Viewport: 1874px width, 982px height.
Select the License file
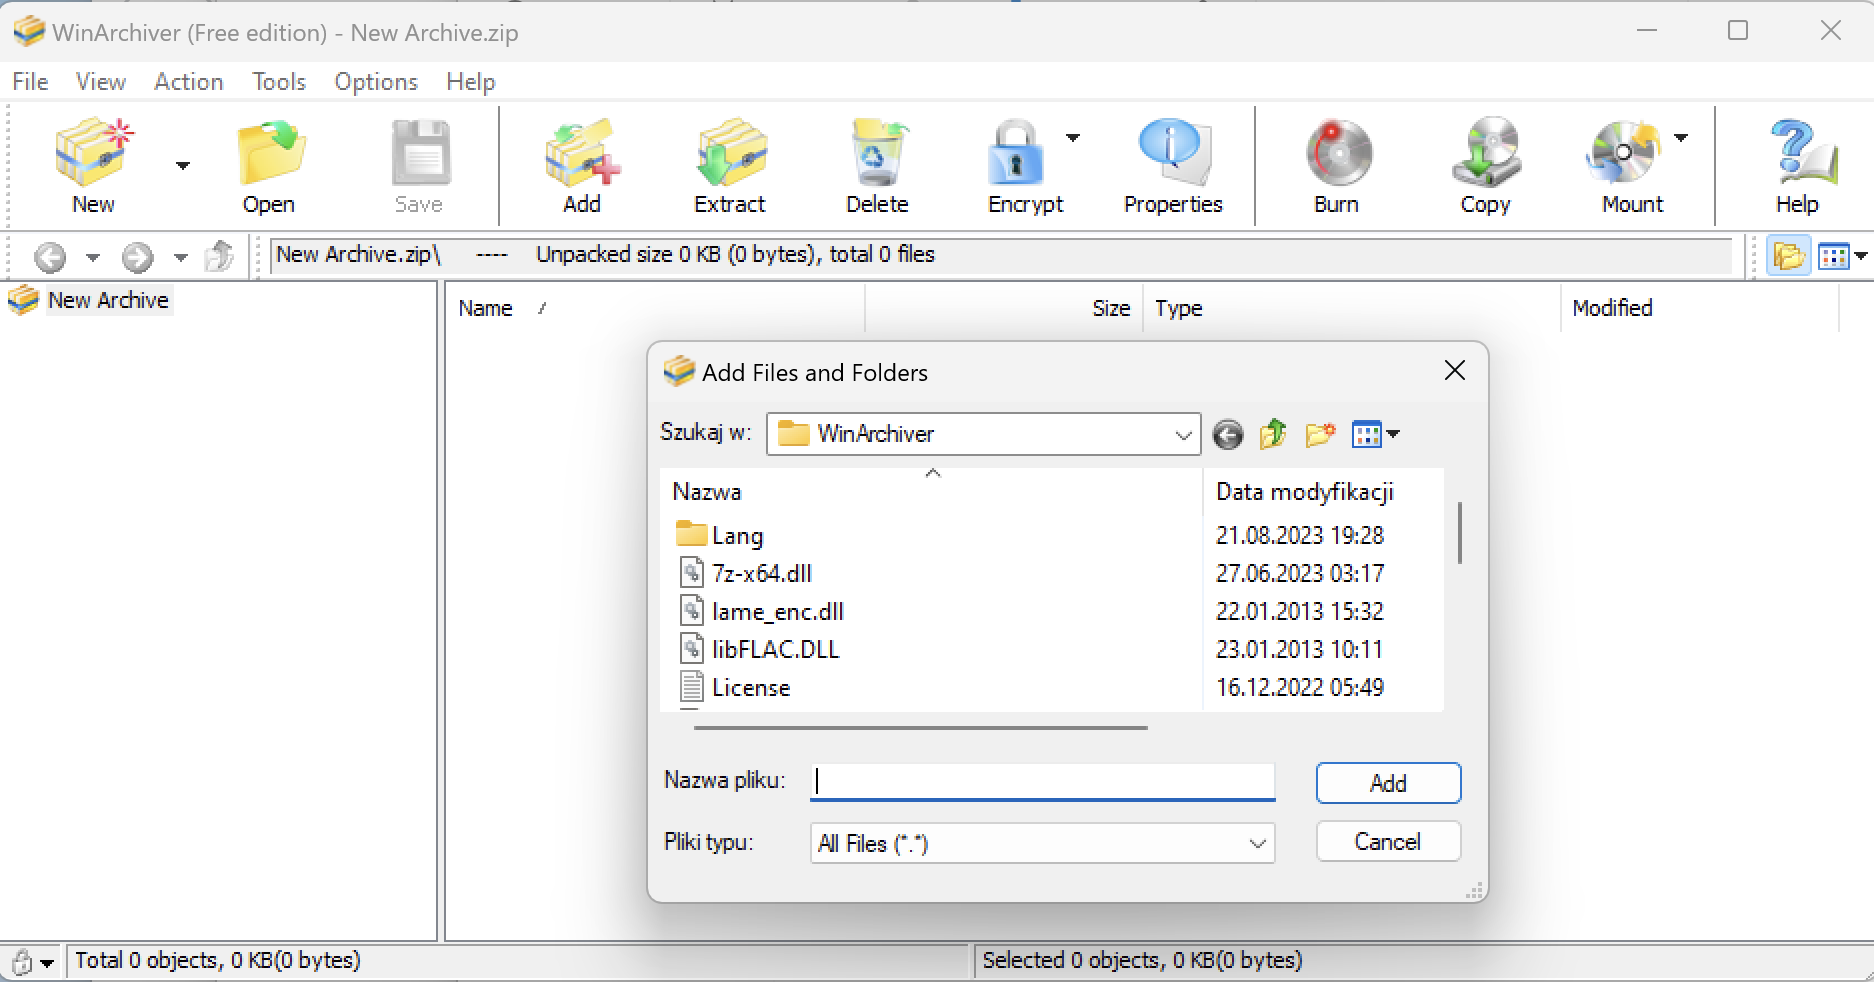tap(750, 687)
